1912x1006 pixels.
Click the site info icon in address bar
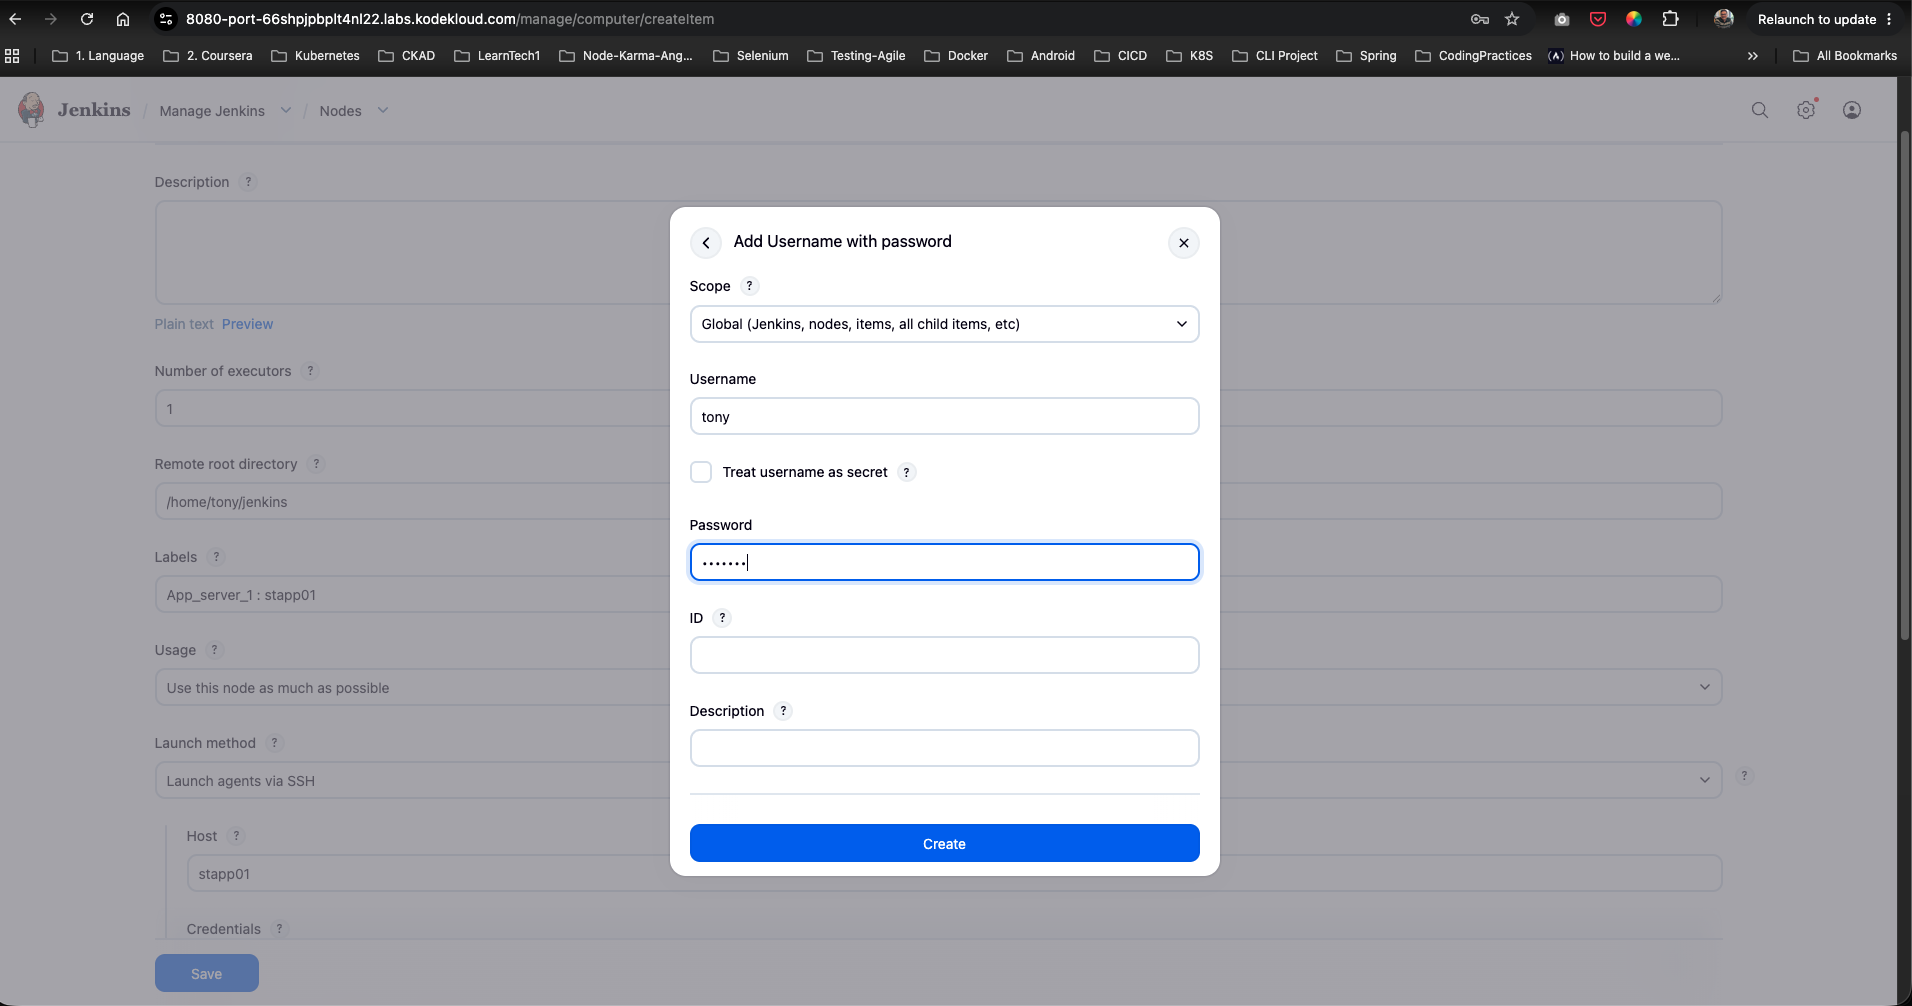pyautogui.click(x=167, y=19)
